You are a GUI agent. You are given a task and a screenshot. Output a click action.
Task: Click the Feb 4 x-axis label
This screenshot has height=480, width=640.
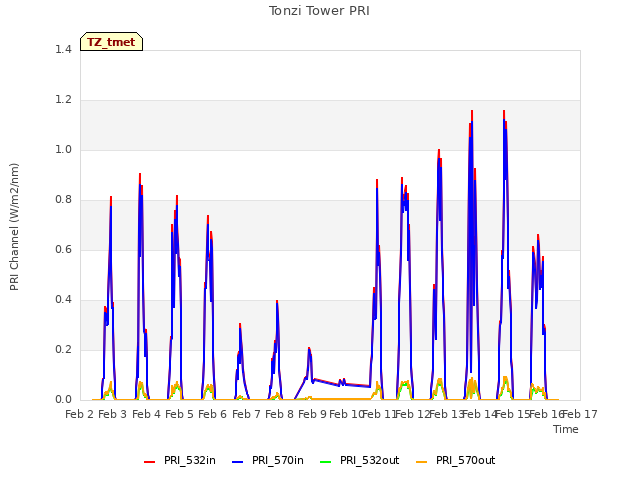146,414
